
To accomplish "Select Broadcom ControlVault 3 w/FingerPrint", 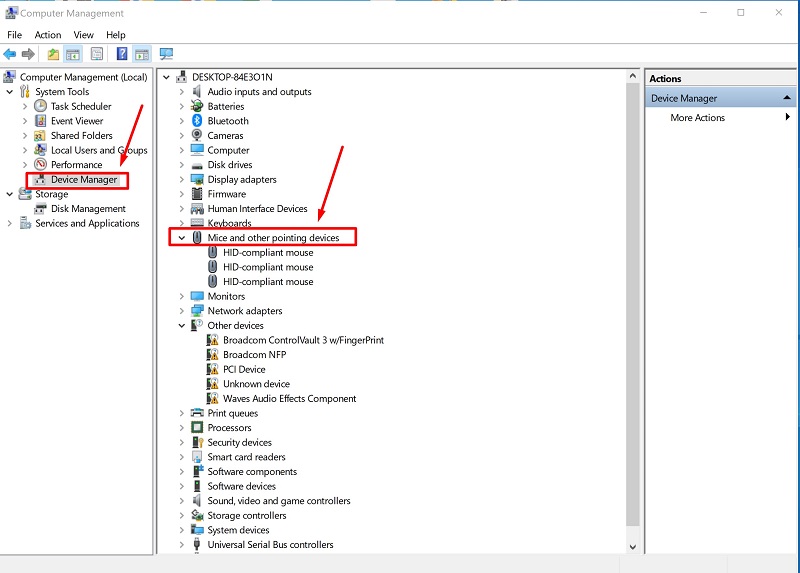I will point(303,340).
